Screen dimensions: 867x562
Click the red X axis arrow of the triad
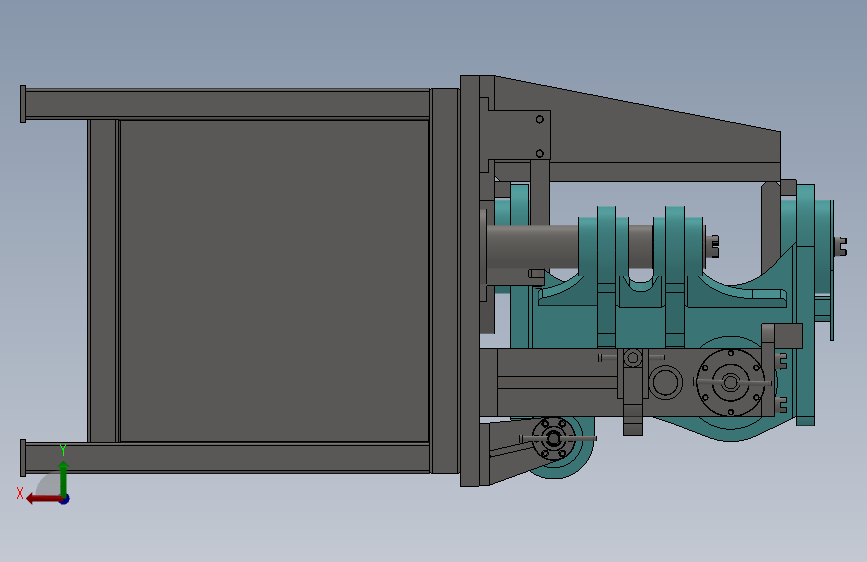coord(43,499)
